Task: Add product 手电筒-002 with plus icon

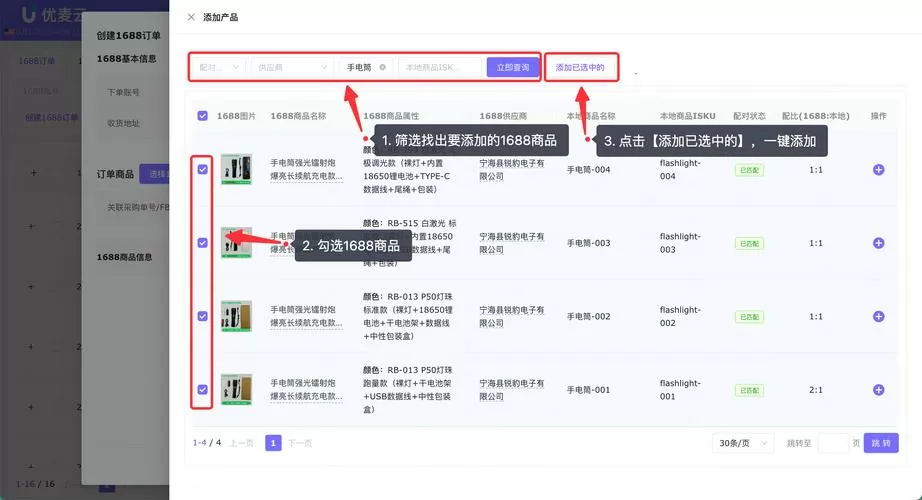Action: (x=878, y=316)
